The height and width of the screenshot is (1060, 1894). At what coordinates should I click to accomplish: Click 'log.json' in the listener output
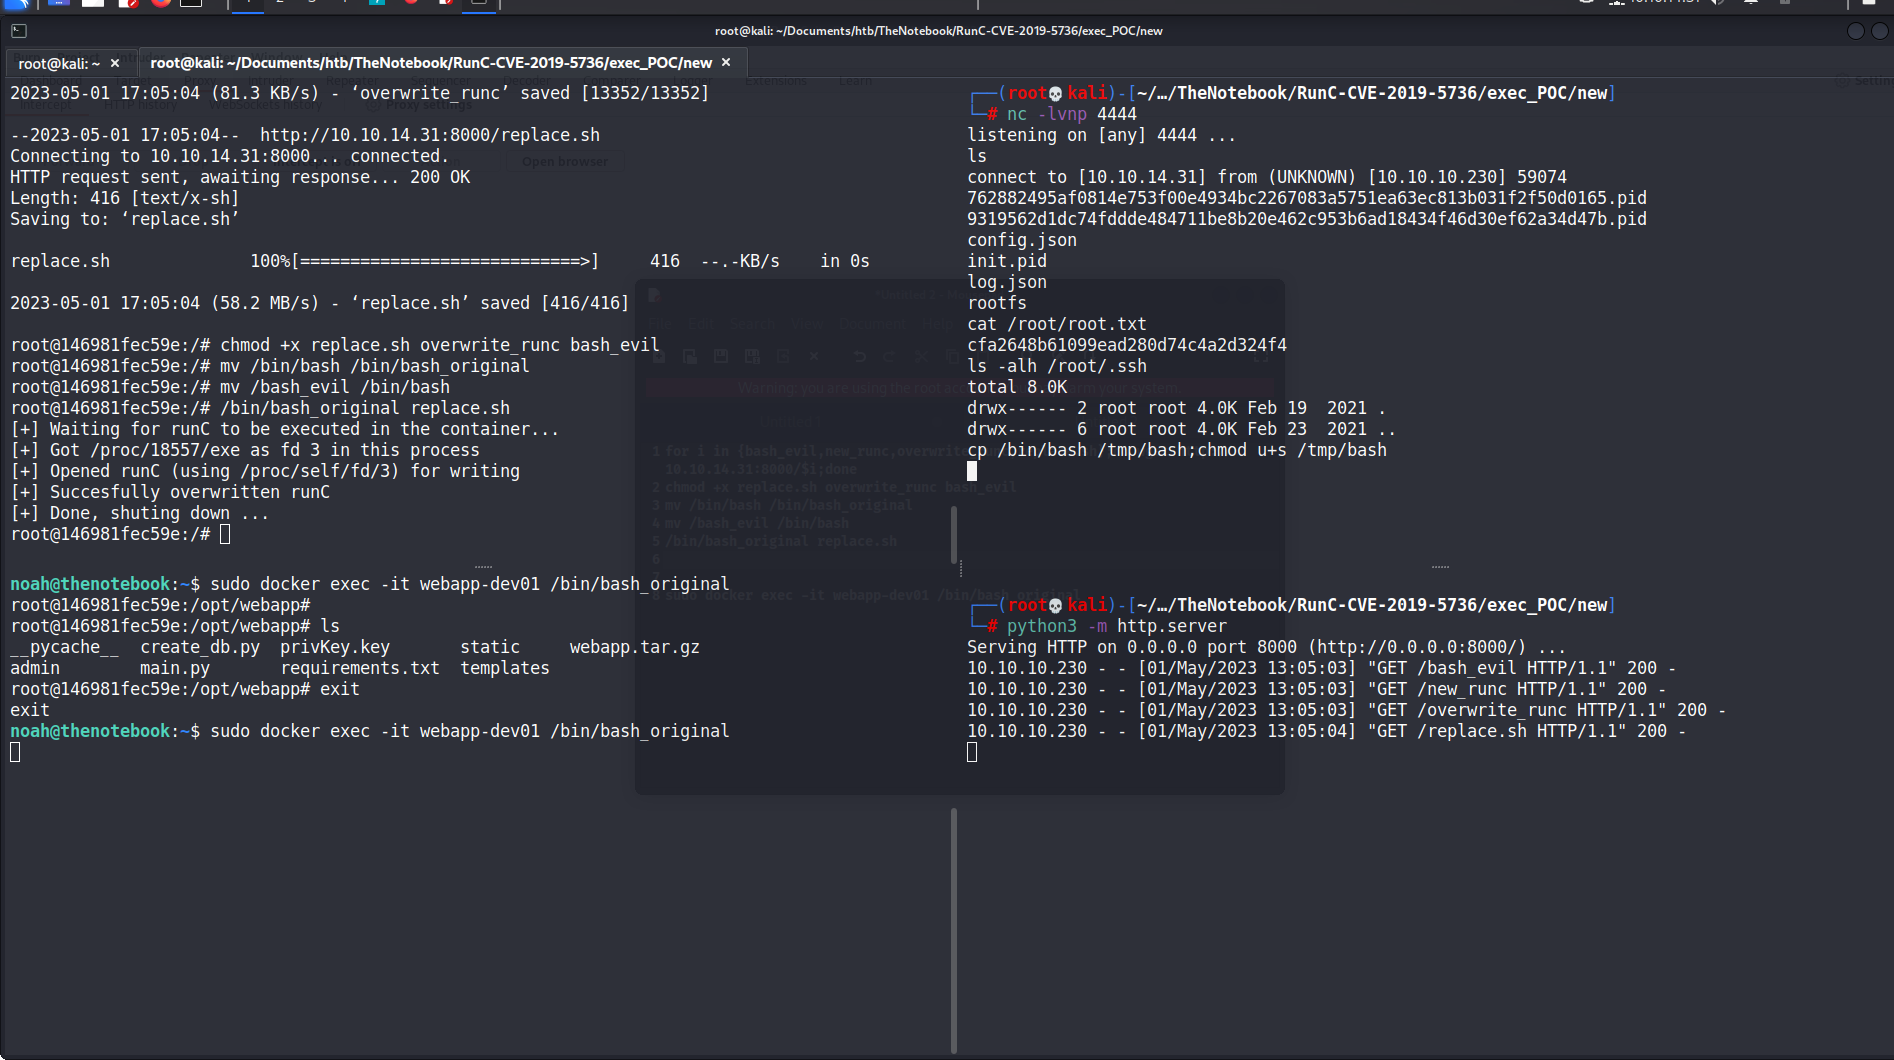pyautogui.click(x=1007, y=282)
